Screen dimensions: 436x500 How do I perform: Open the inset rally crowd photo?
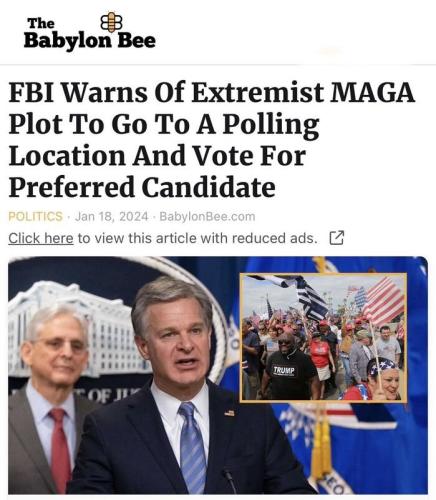323,338
